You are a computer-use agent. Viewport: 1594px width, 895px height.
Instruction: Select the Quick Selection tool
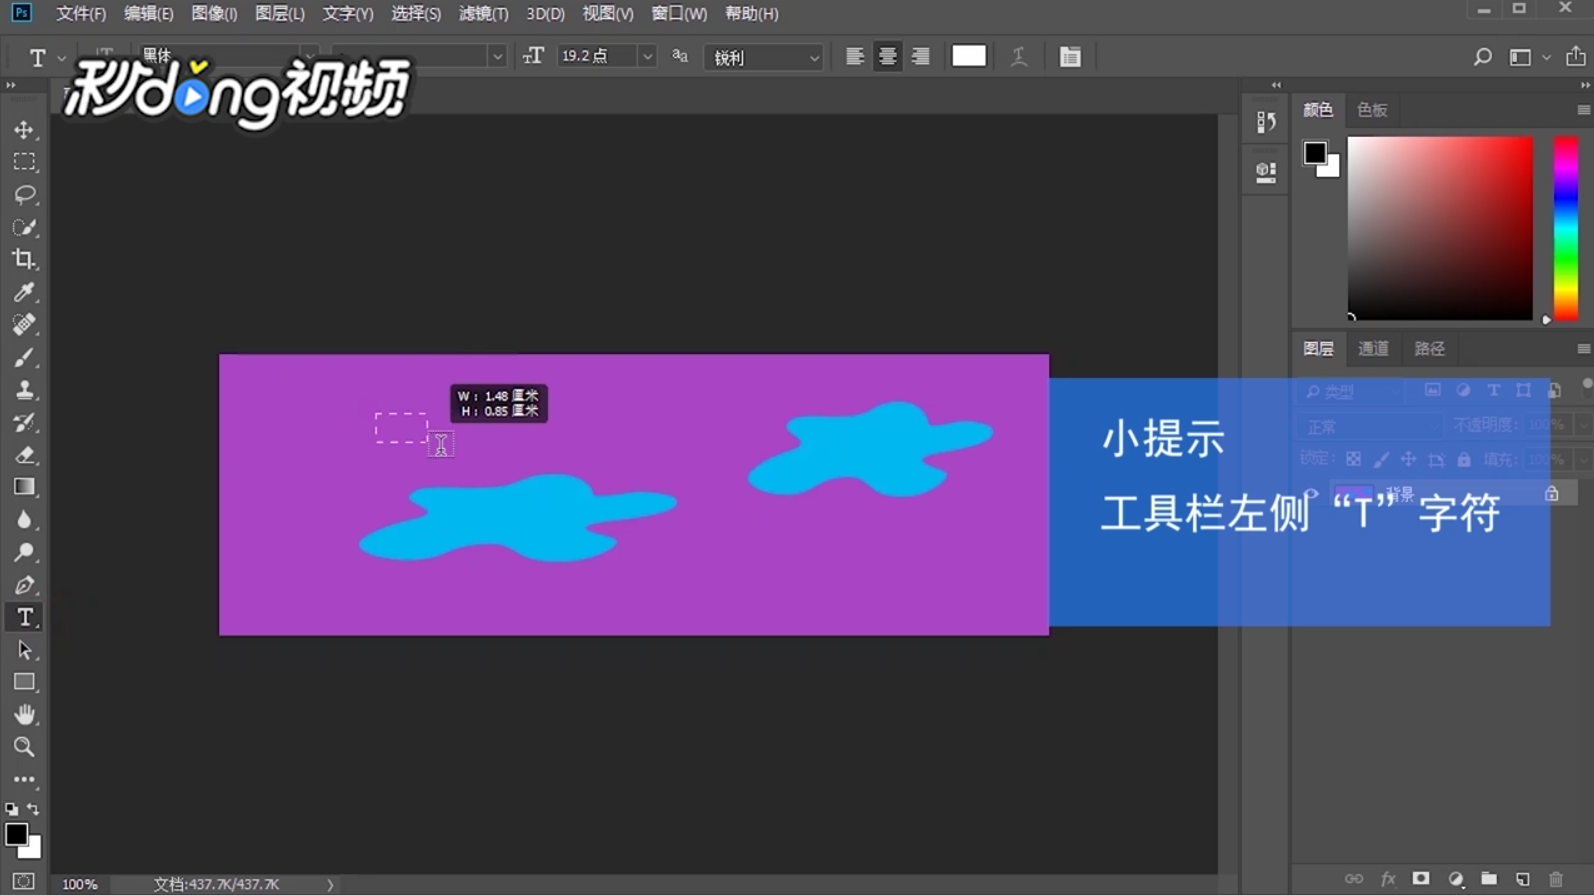point(24,227)
